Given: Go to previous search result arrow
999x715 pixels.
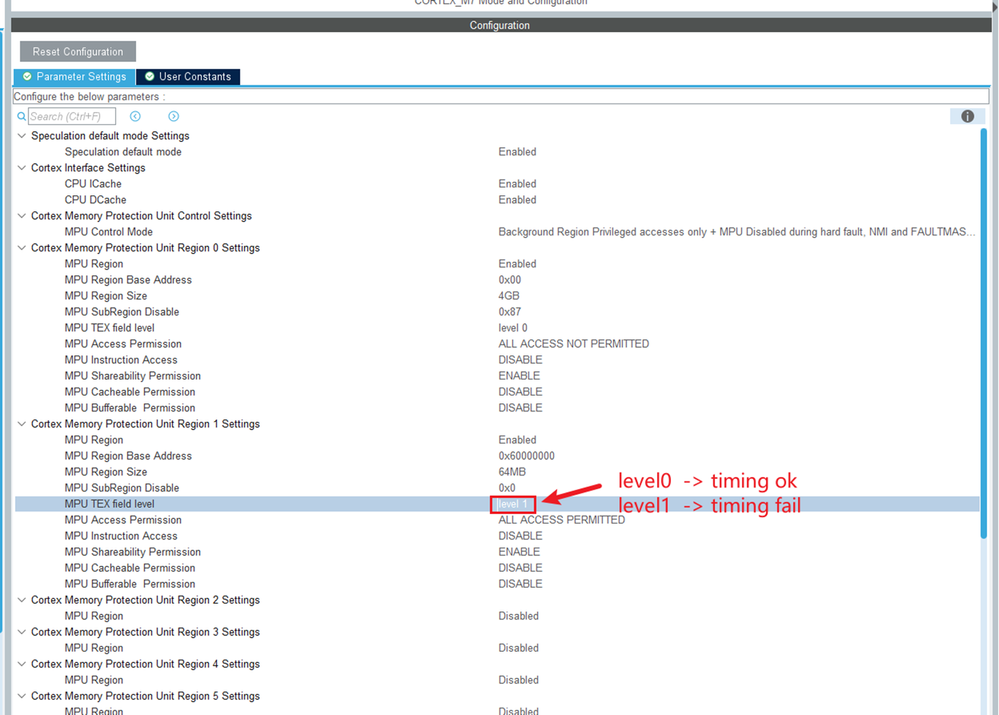Looking at the screenshot, I should (135, 116).
